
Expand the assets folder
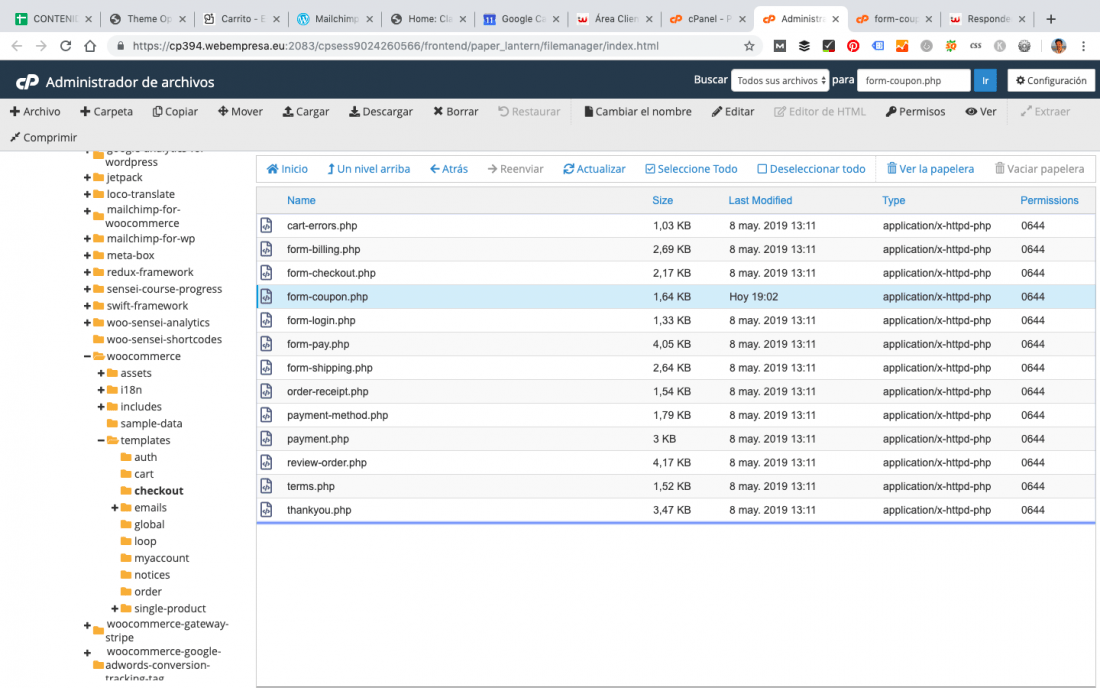(x=101, y=373)
